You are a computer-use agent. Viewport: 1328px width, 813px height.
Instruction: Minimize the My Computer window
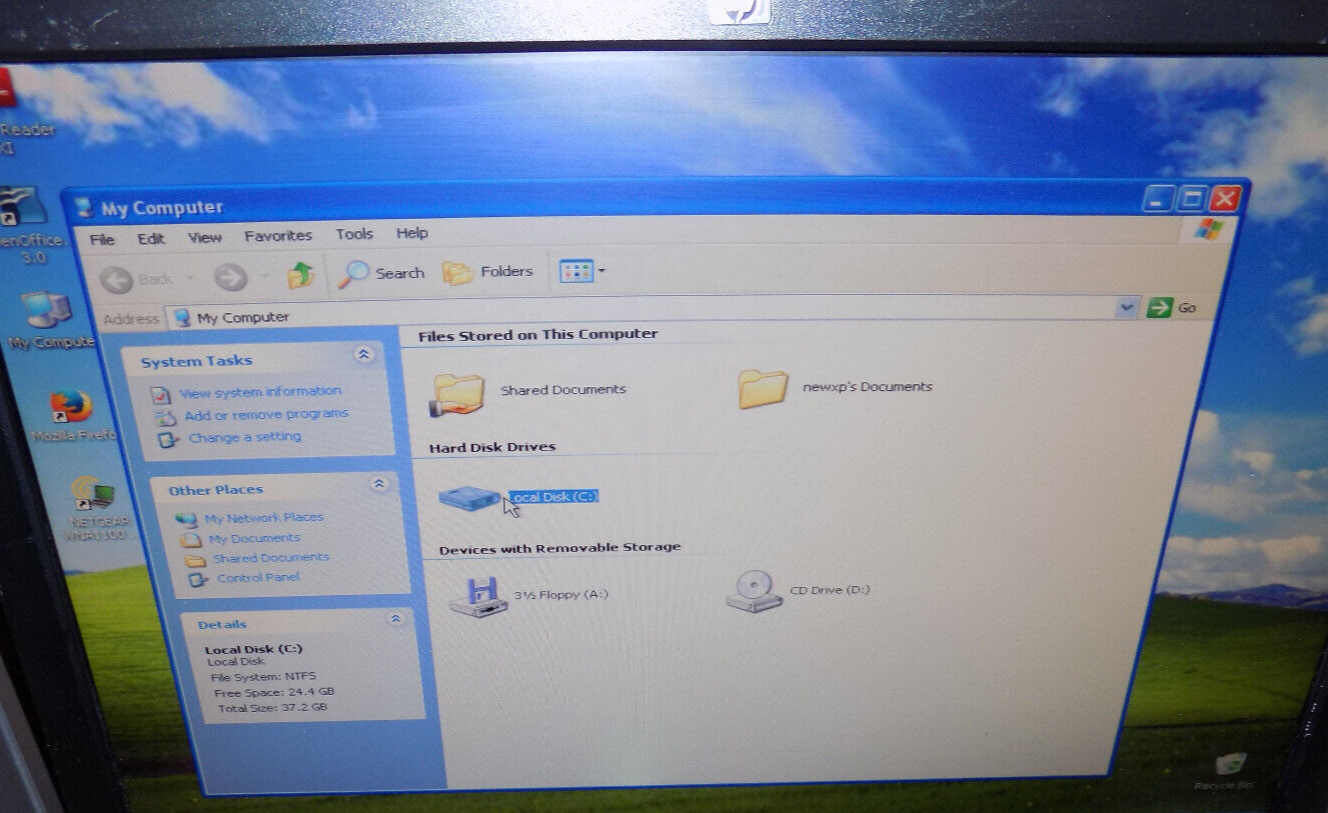tap(1159, 198)
